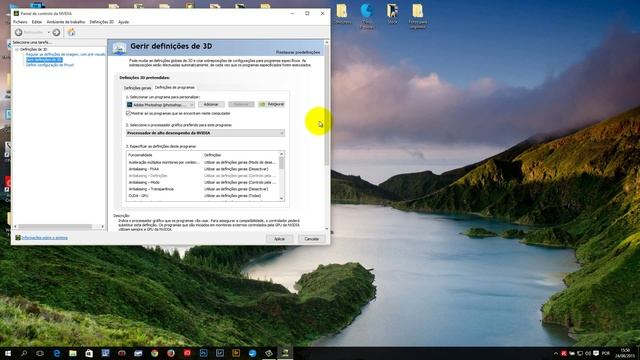
Task: Open taskbar search magnifier
Action: click(x=24, y=353)
